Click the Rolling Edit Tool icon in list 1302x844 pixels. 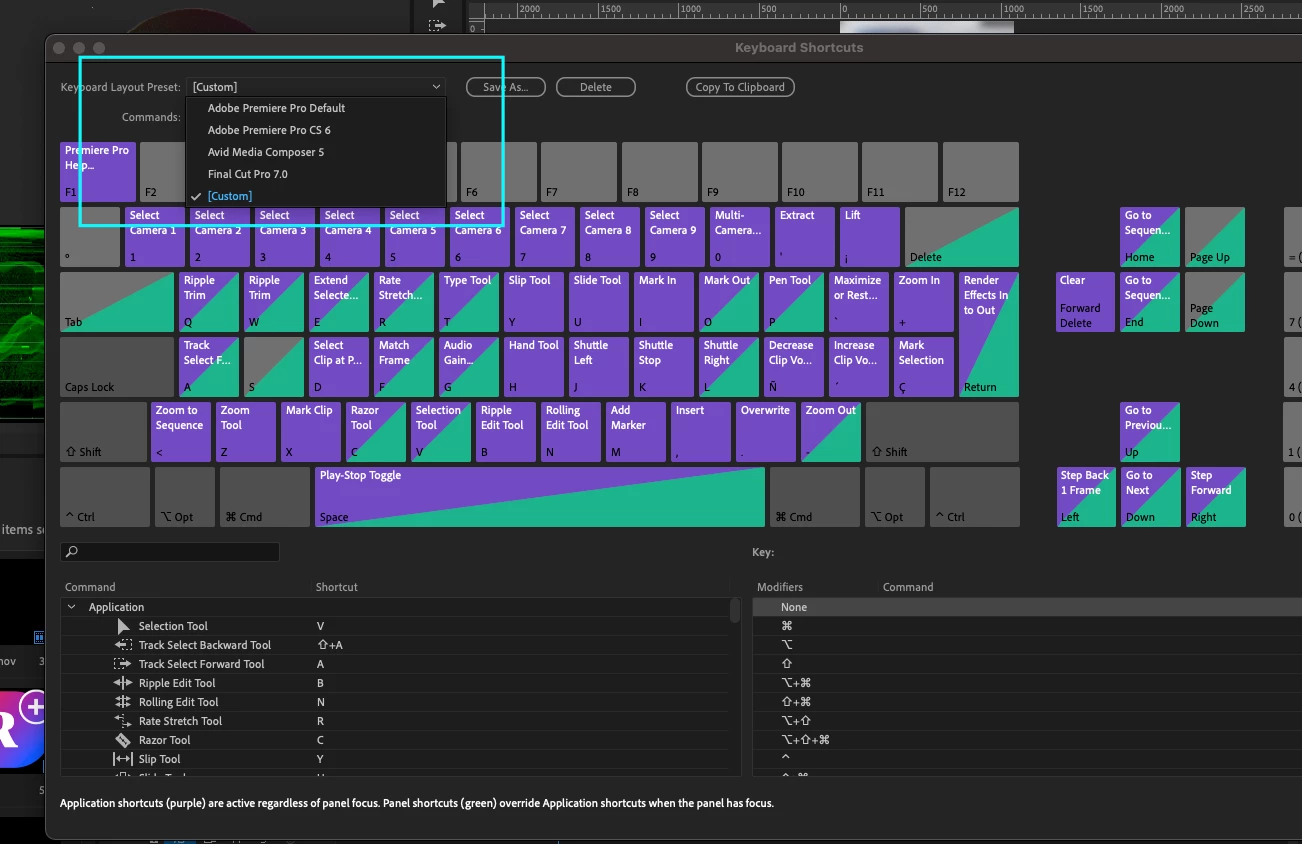click(x=123, y=702)
